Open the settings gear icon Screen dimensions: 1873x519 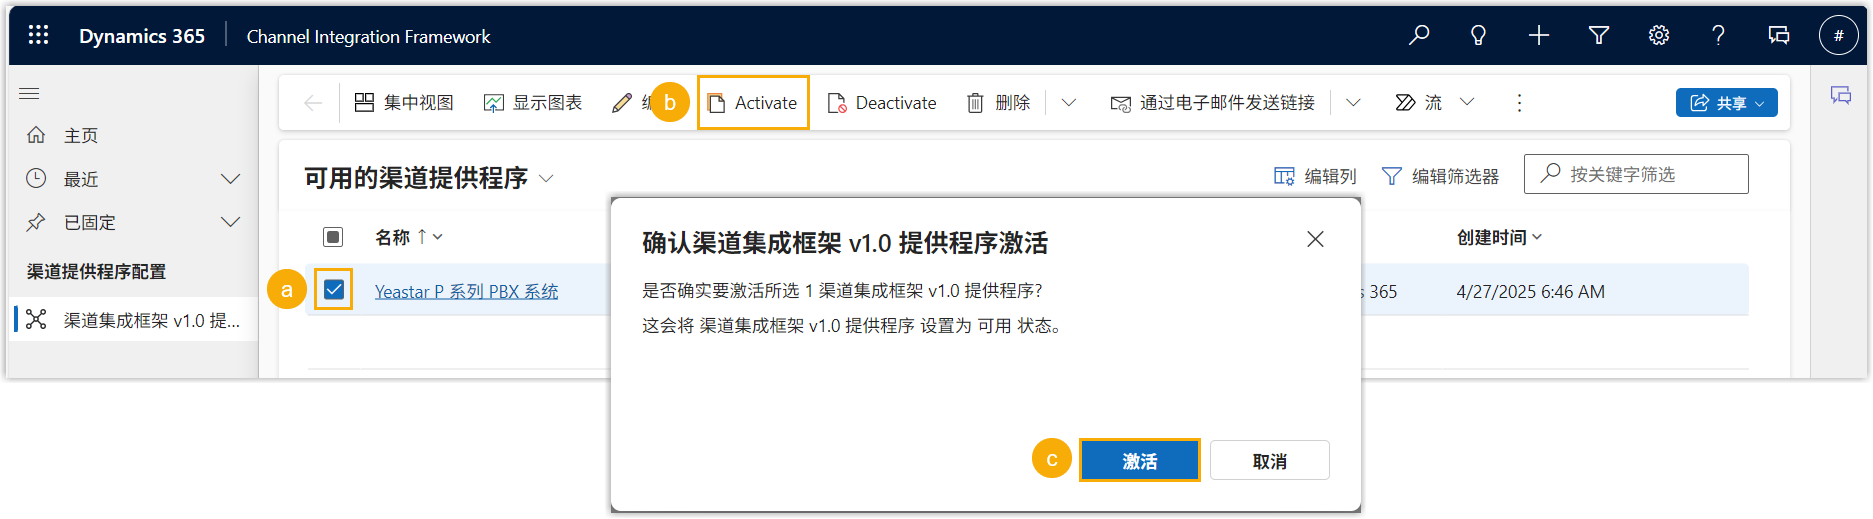1658,36
